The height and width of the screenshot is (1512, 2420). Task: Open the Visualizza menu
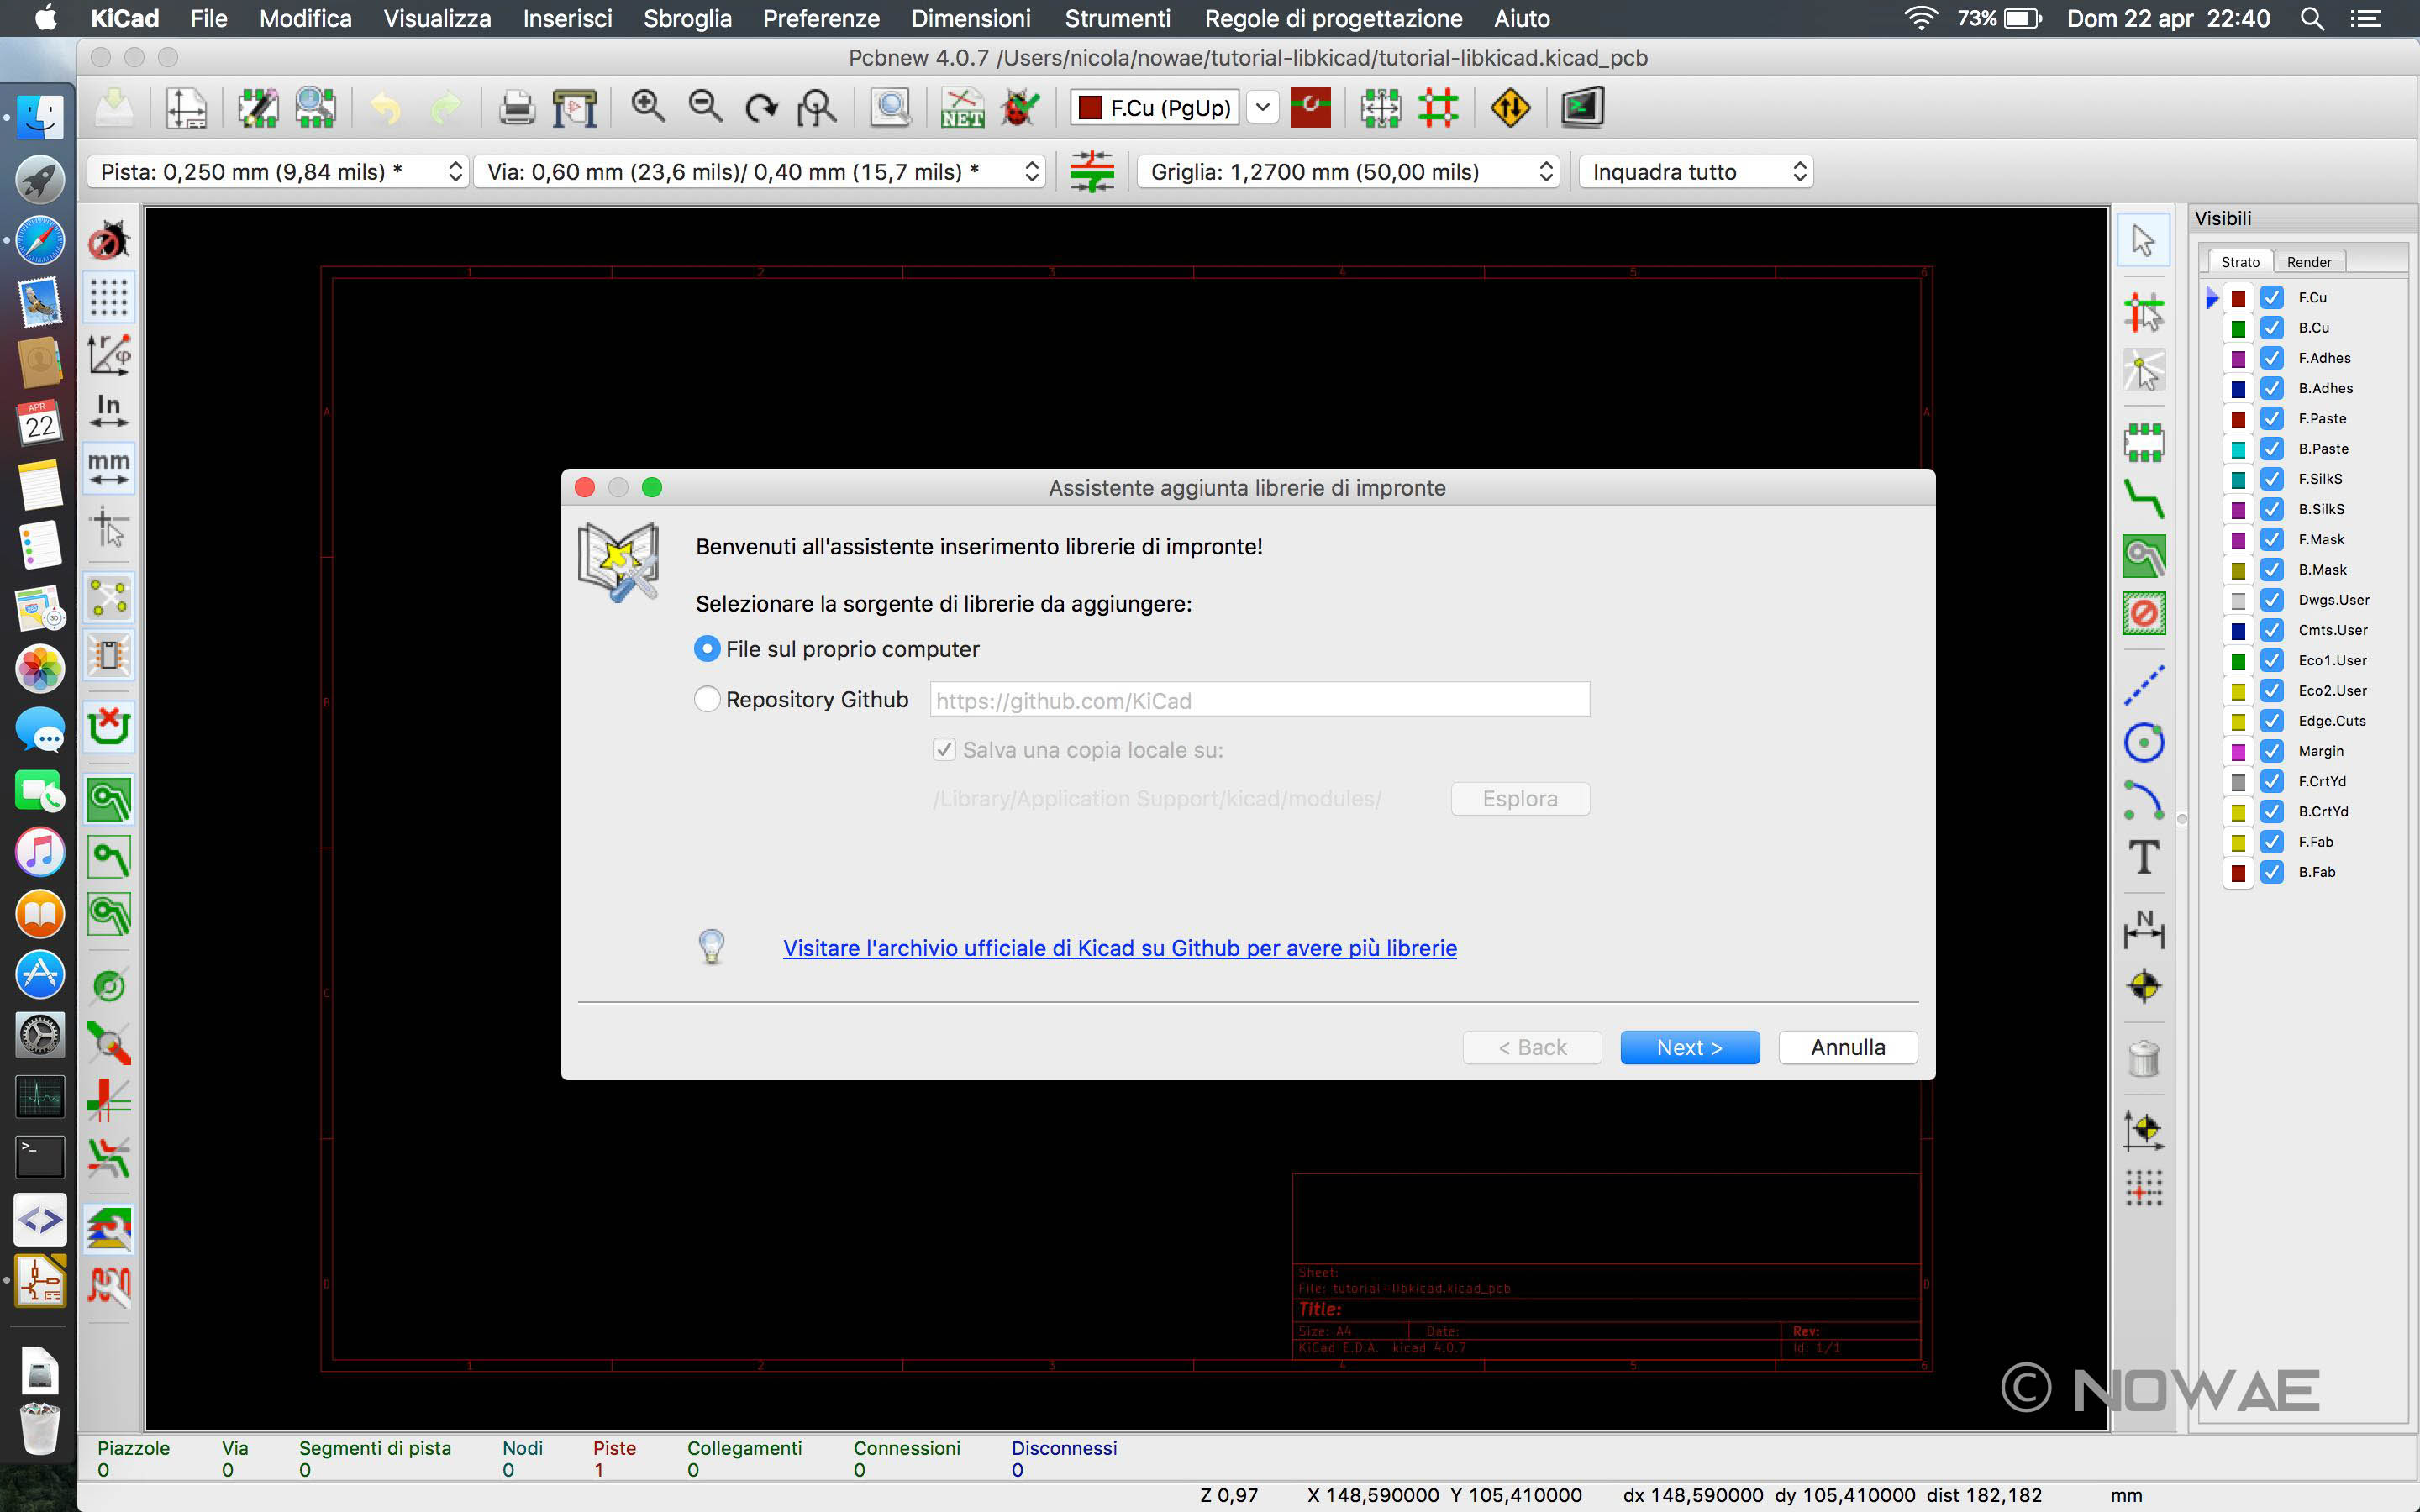coord(437,18)
